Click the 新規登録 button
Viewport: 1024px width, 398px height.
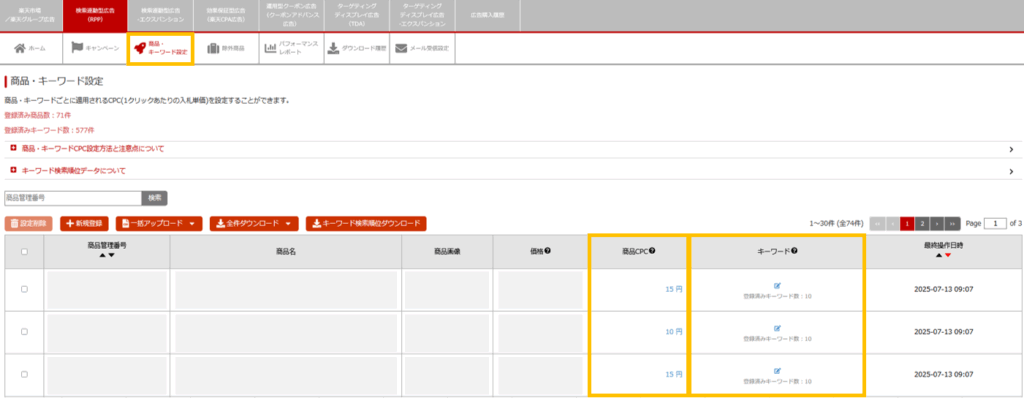pyautogui.click(x=84, y=224)
